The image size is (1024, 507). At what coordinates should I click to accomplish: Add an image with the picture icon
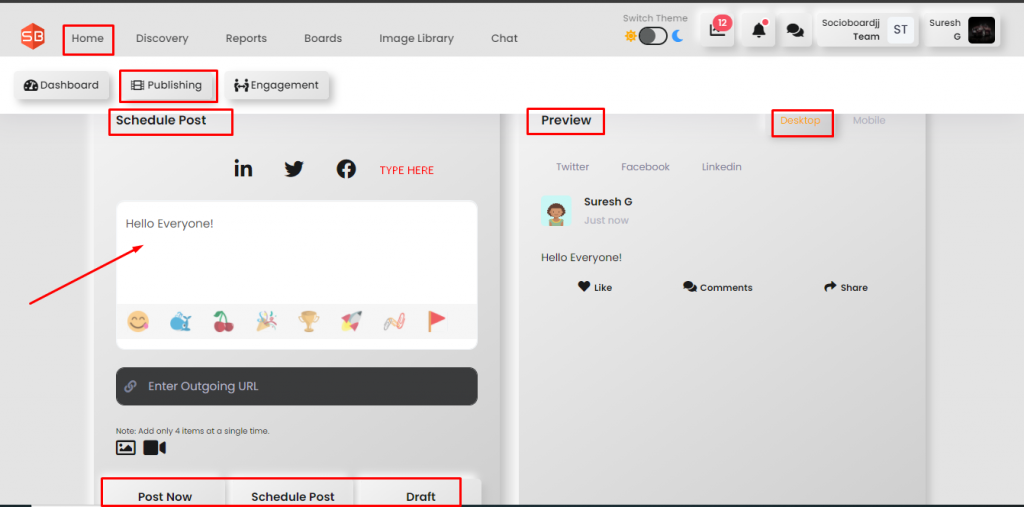pos(125,448)
